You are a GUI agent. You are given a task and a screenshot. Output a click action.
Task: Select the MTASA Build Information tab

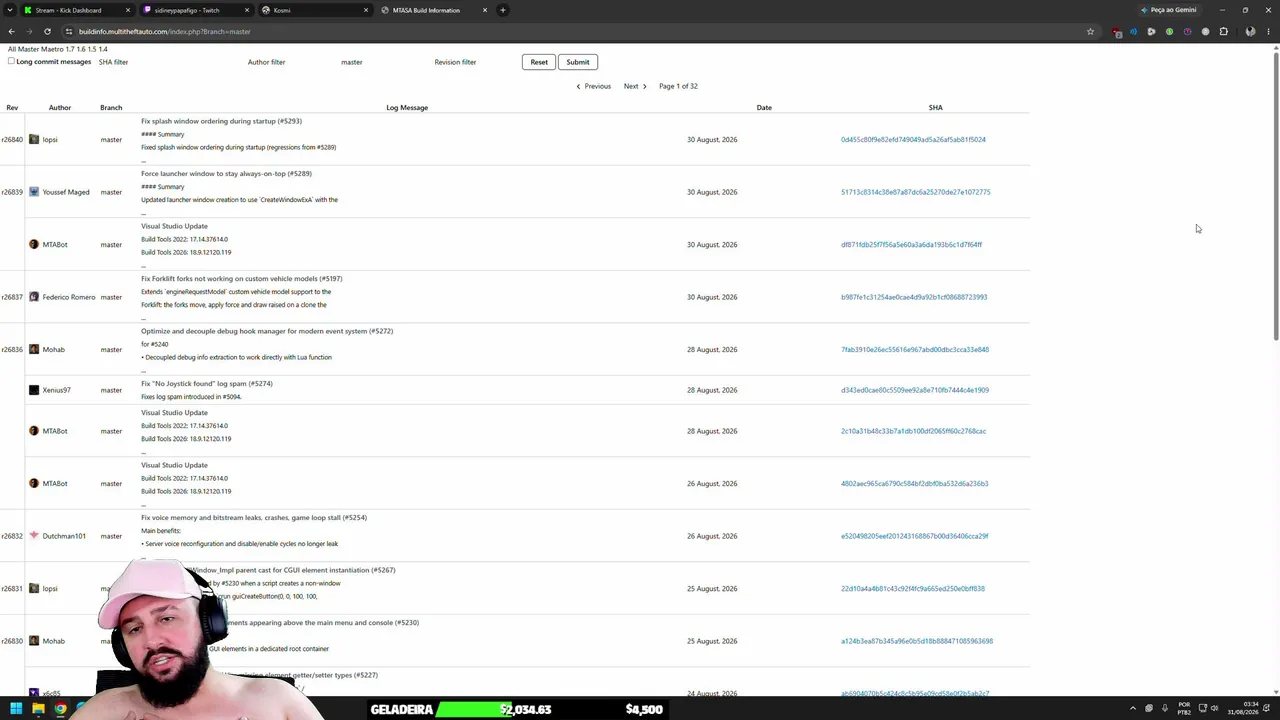(x=434, y=10)
